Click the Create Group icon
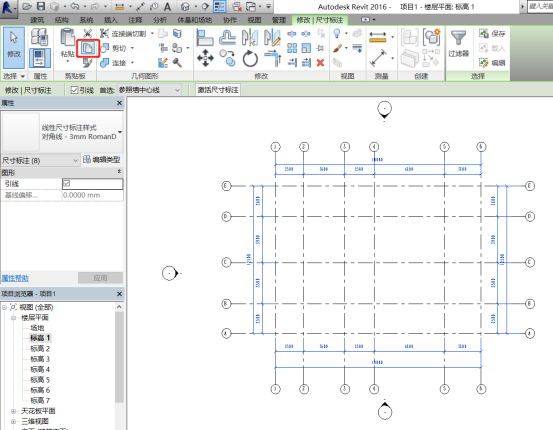553x430 pixels. click(x=432, y=37)
